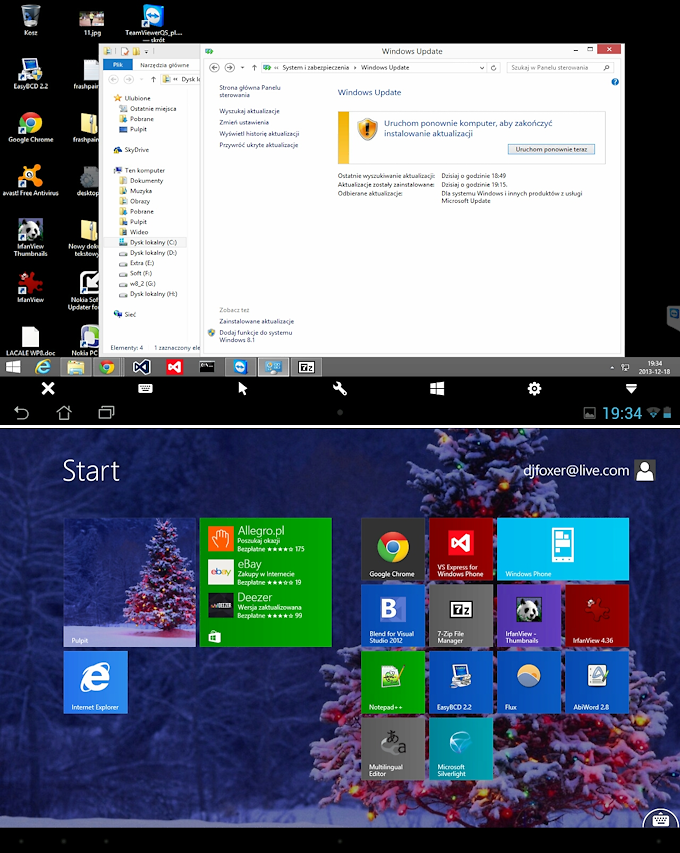This screenshot has height=853, width=680.
Task: Select Sieć in the navigation pane
Action: coord(125,314)
